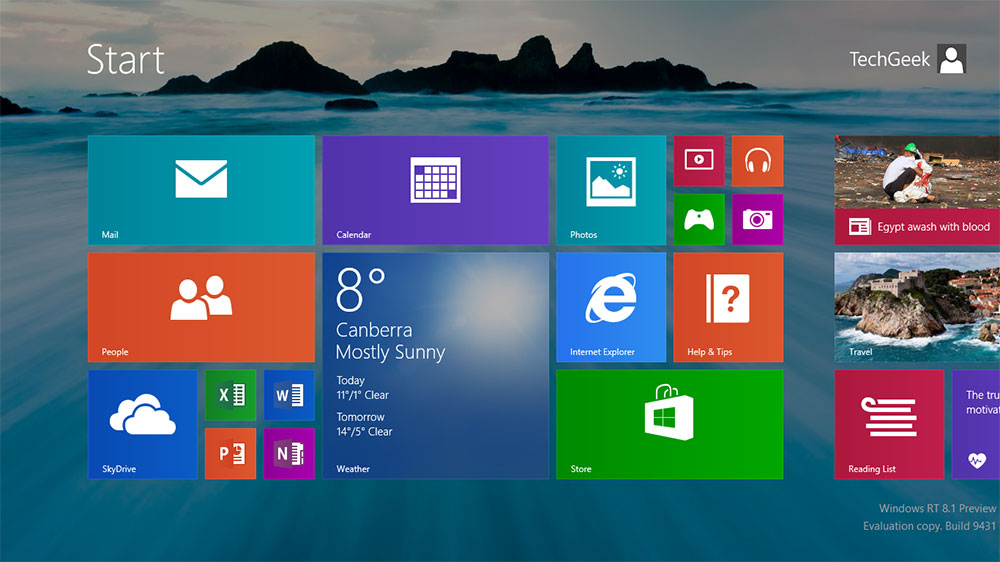Viewport: 1000px width, 562px height.
Task: Click the 'Start' heading text
Action: [126, 60]
